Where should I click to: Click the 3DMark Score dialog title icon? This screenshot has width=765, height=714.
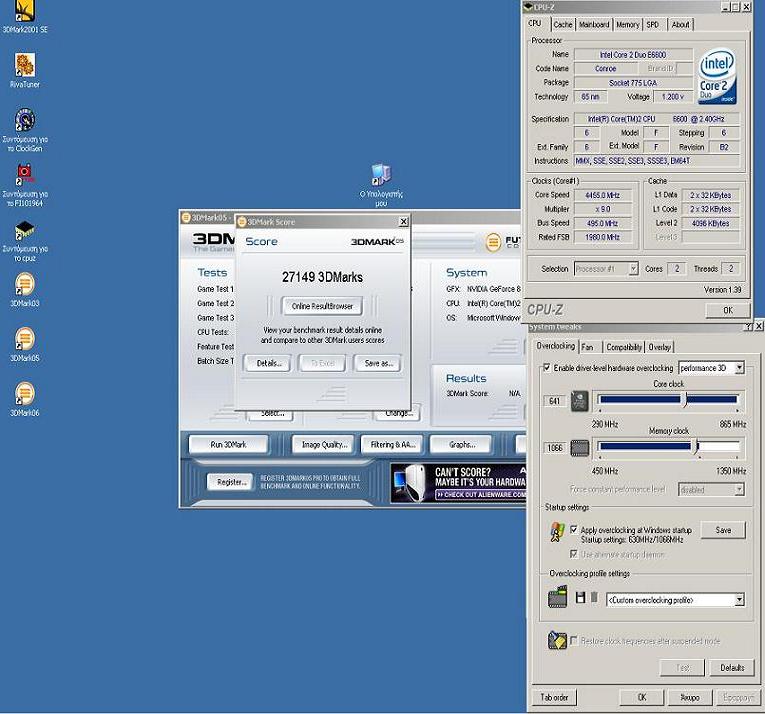[x=242, y=222]
